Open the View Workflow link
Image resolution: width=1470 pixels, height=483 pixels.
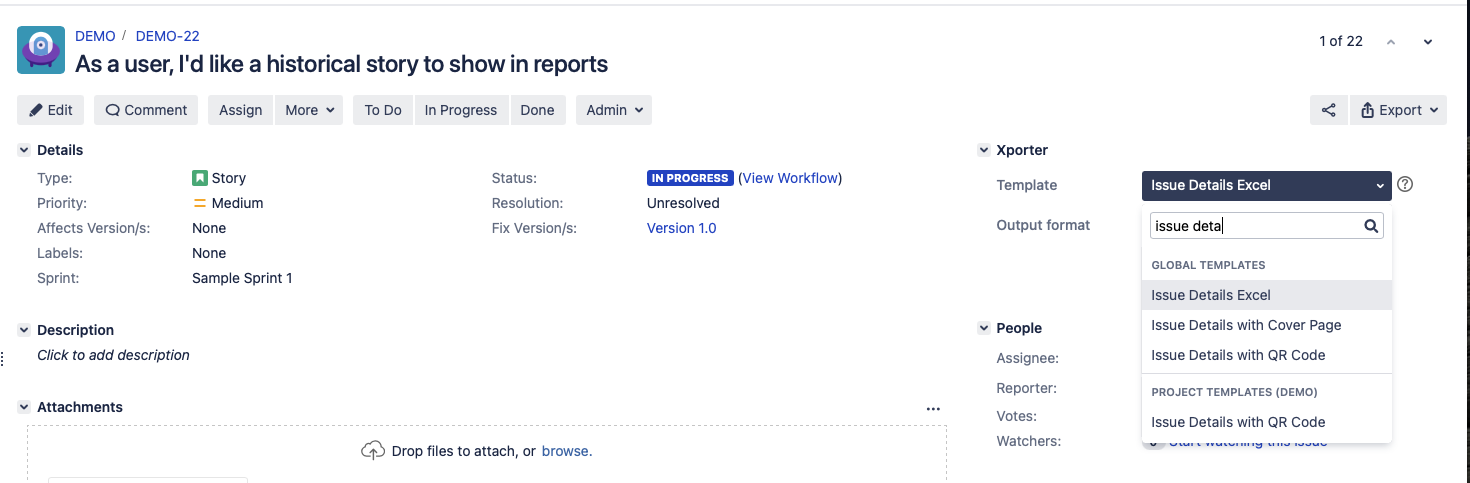789,178
